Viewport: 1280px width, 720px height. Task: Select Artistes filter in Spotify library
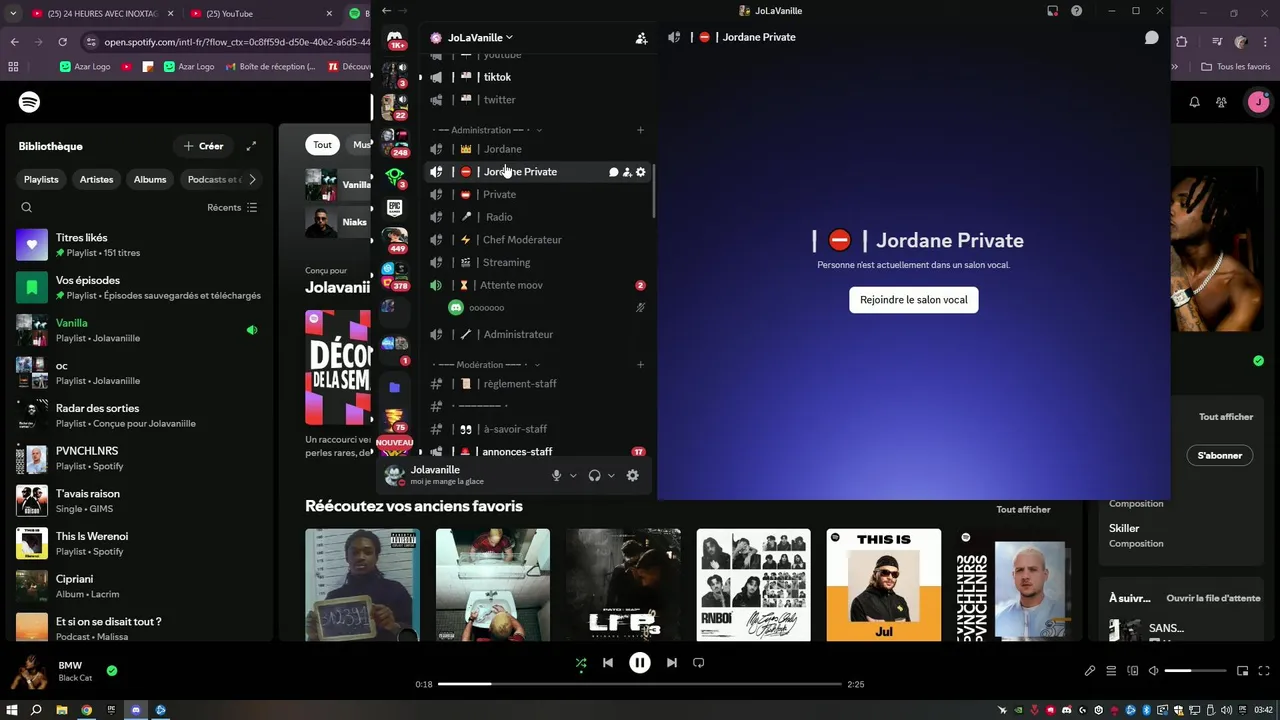pyautogui.click(x=97, y=180)
